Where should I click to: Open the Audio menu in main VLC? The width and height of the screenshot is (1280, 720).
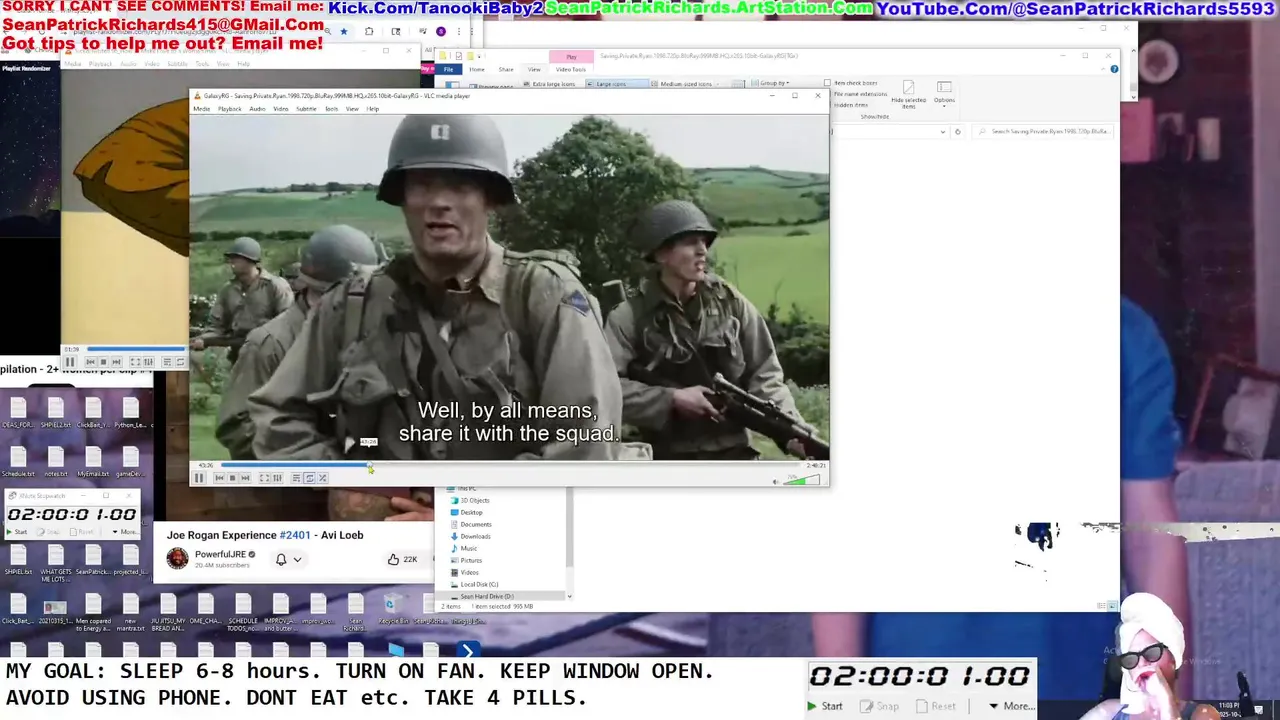(257, 108)
